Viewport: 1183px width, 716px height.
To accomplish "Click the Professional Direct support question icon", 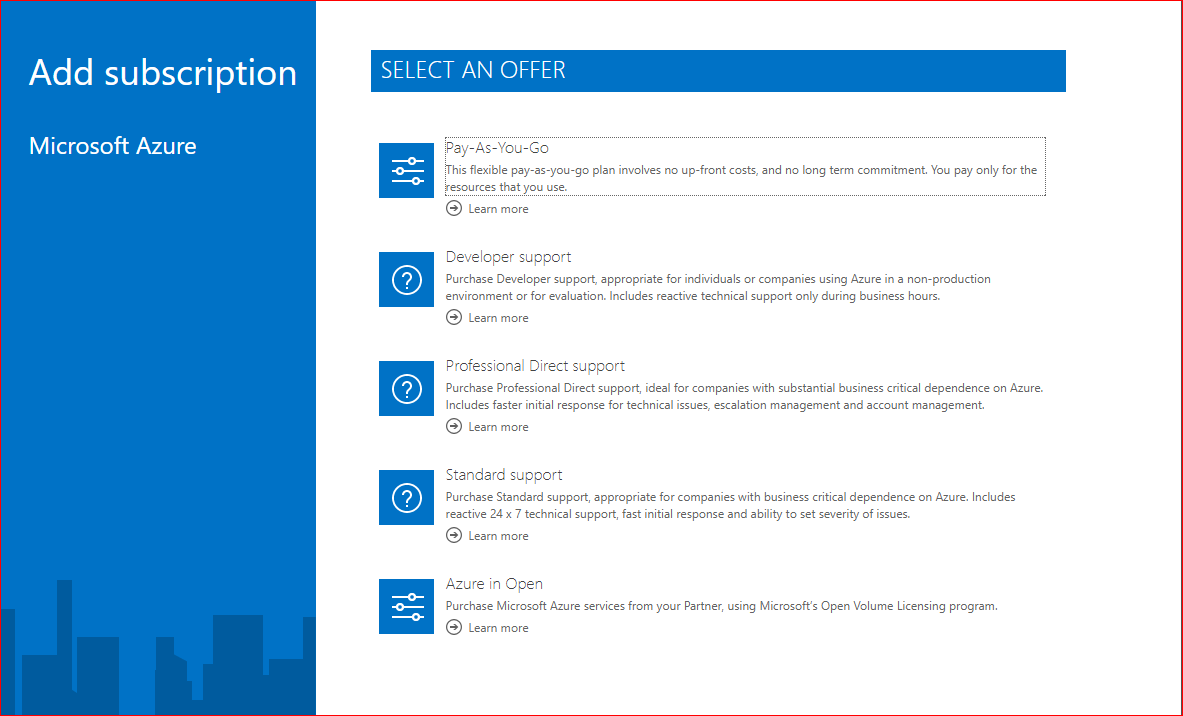I will click(x=406, y=389).
